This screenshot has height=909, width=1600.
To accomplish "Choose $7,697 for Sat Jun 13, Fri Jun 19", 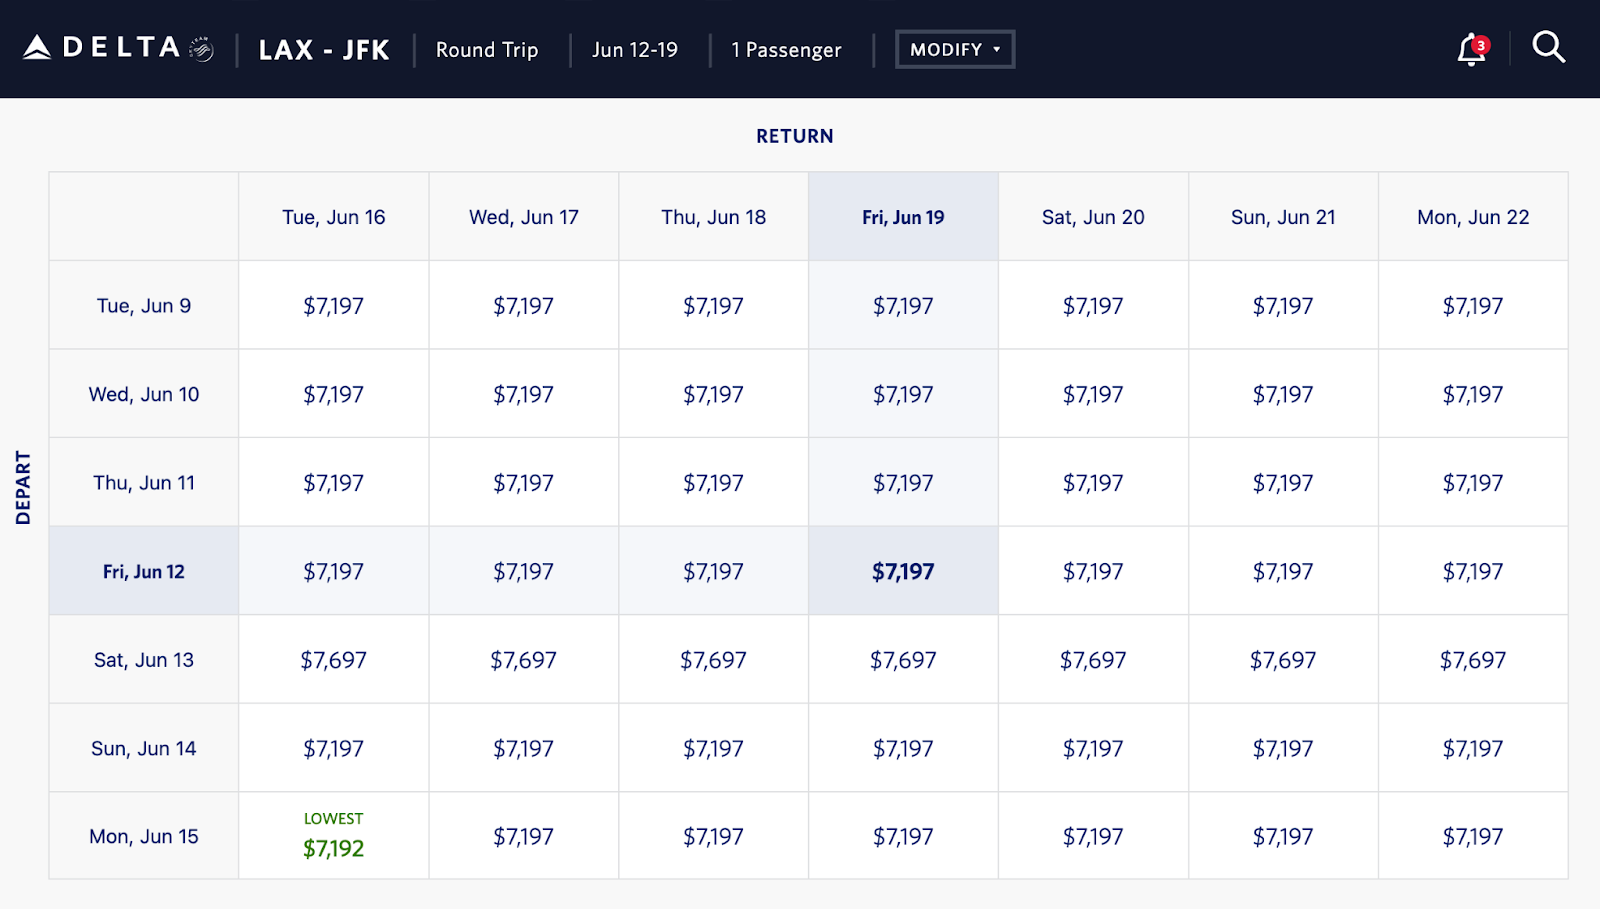I will point(903,660).
